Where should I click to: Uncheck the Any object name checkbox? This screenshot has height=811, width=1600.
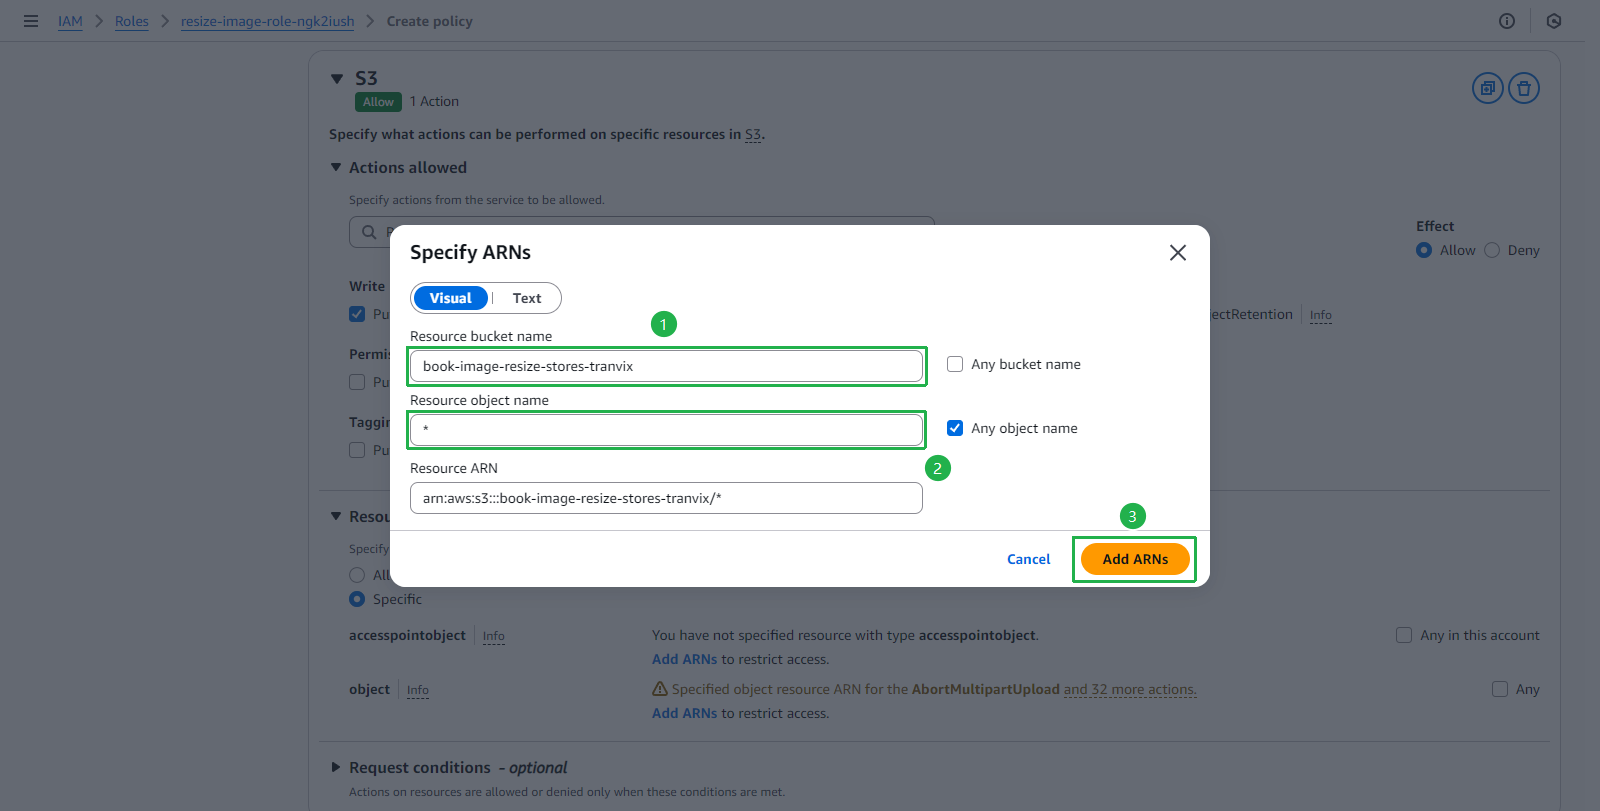tap(955, 428)
